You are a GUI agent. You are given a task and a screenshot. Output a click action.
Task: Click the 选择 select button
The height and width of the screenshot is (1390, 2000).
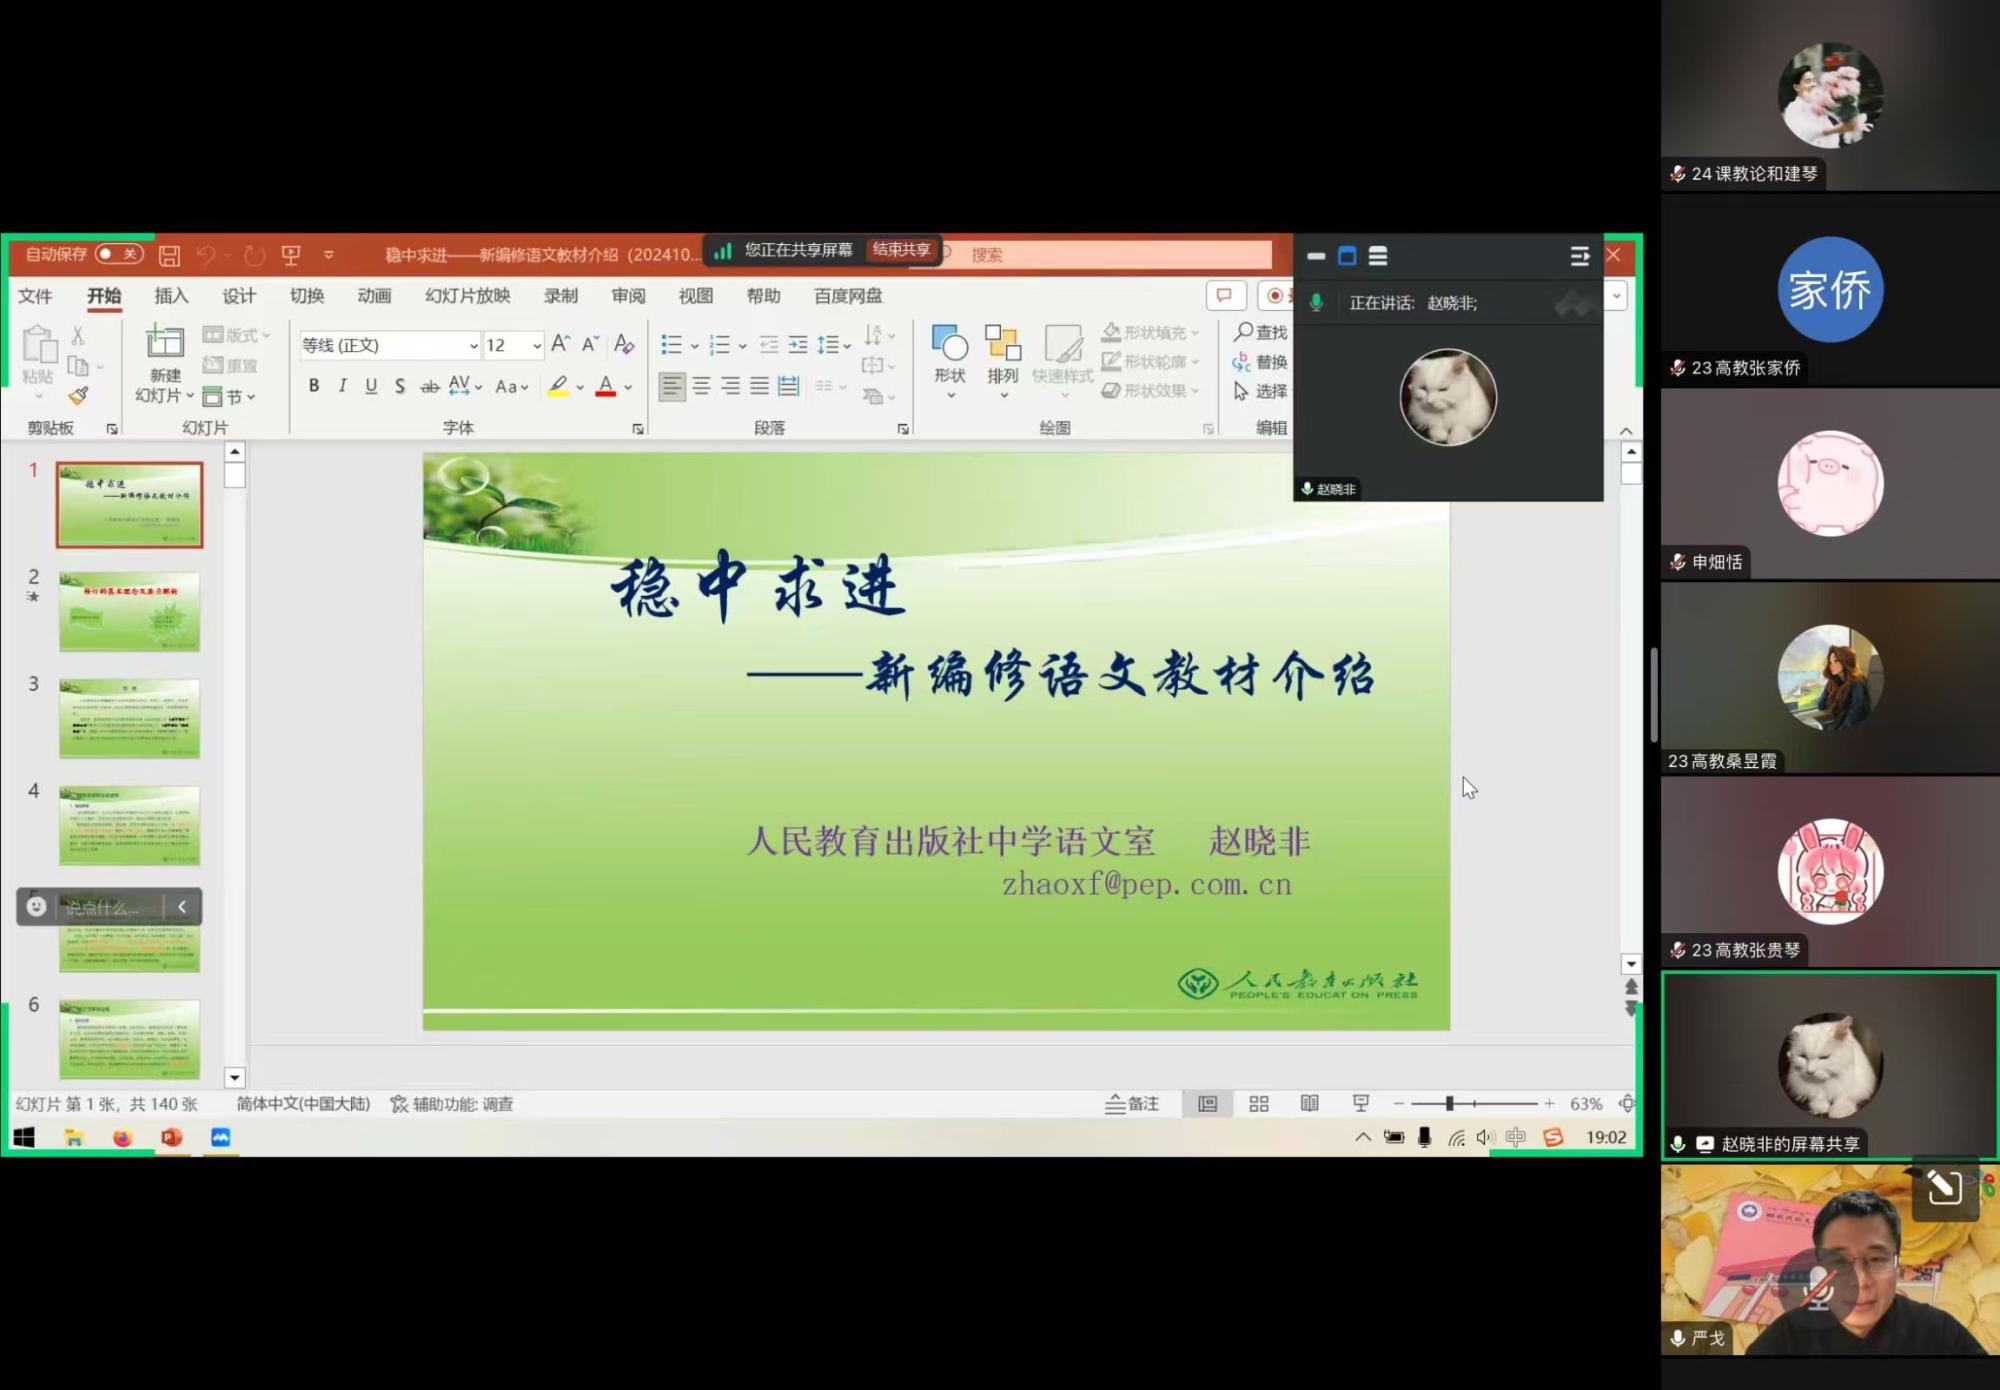1260,391
